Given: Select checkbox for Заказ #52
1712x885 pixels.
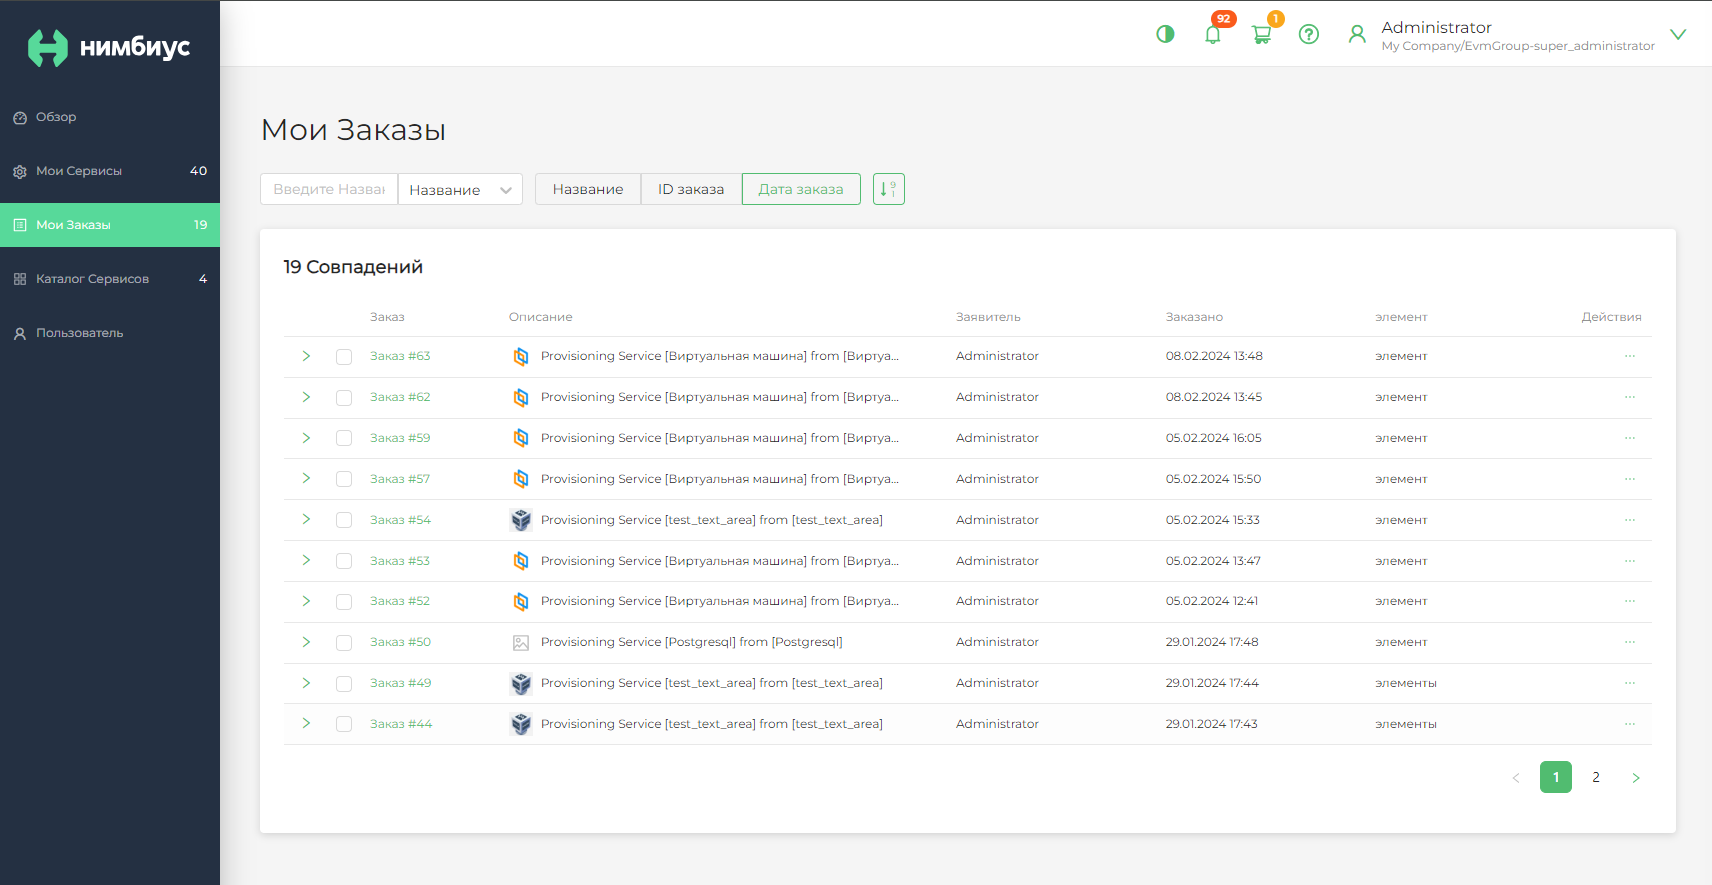Looking at the screenshot, I should 344,602.
